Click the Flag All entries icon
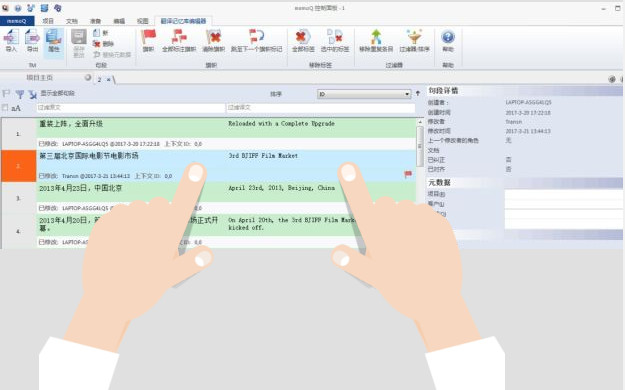Image resolution: width=625 pixels, height=390 pixels. pos(179,41)
